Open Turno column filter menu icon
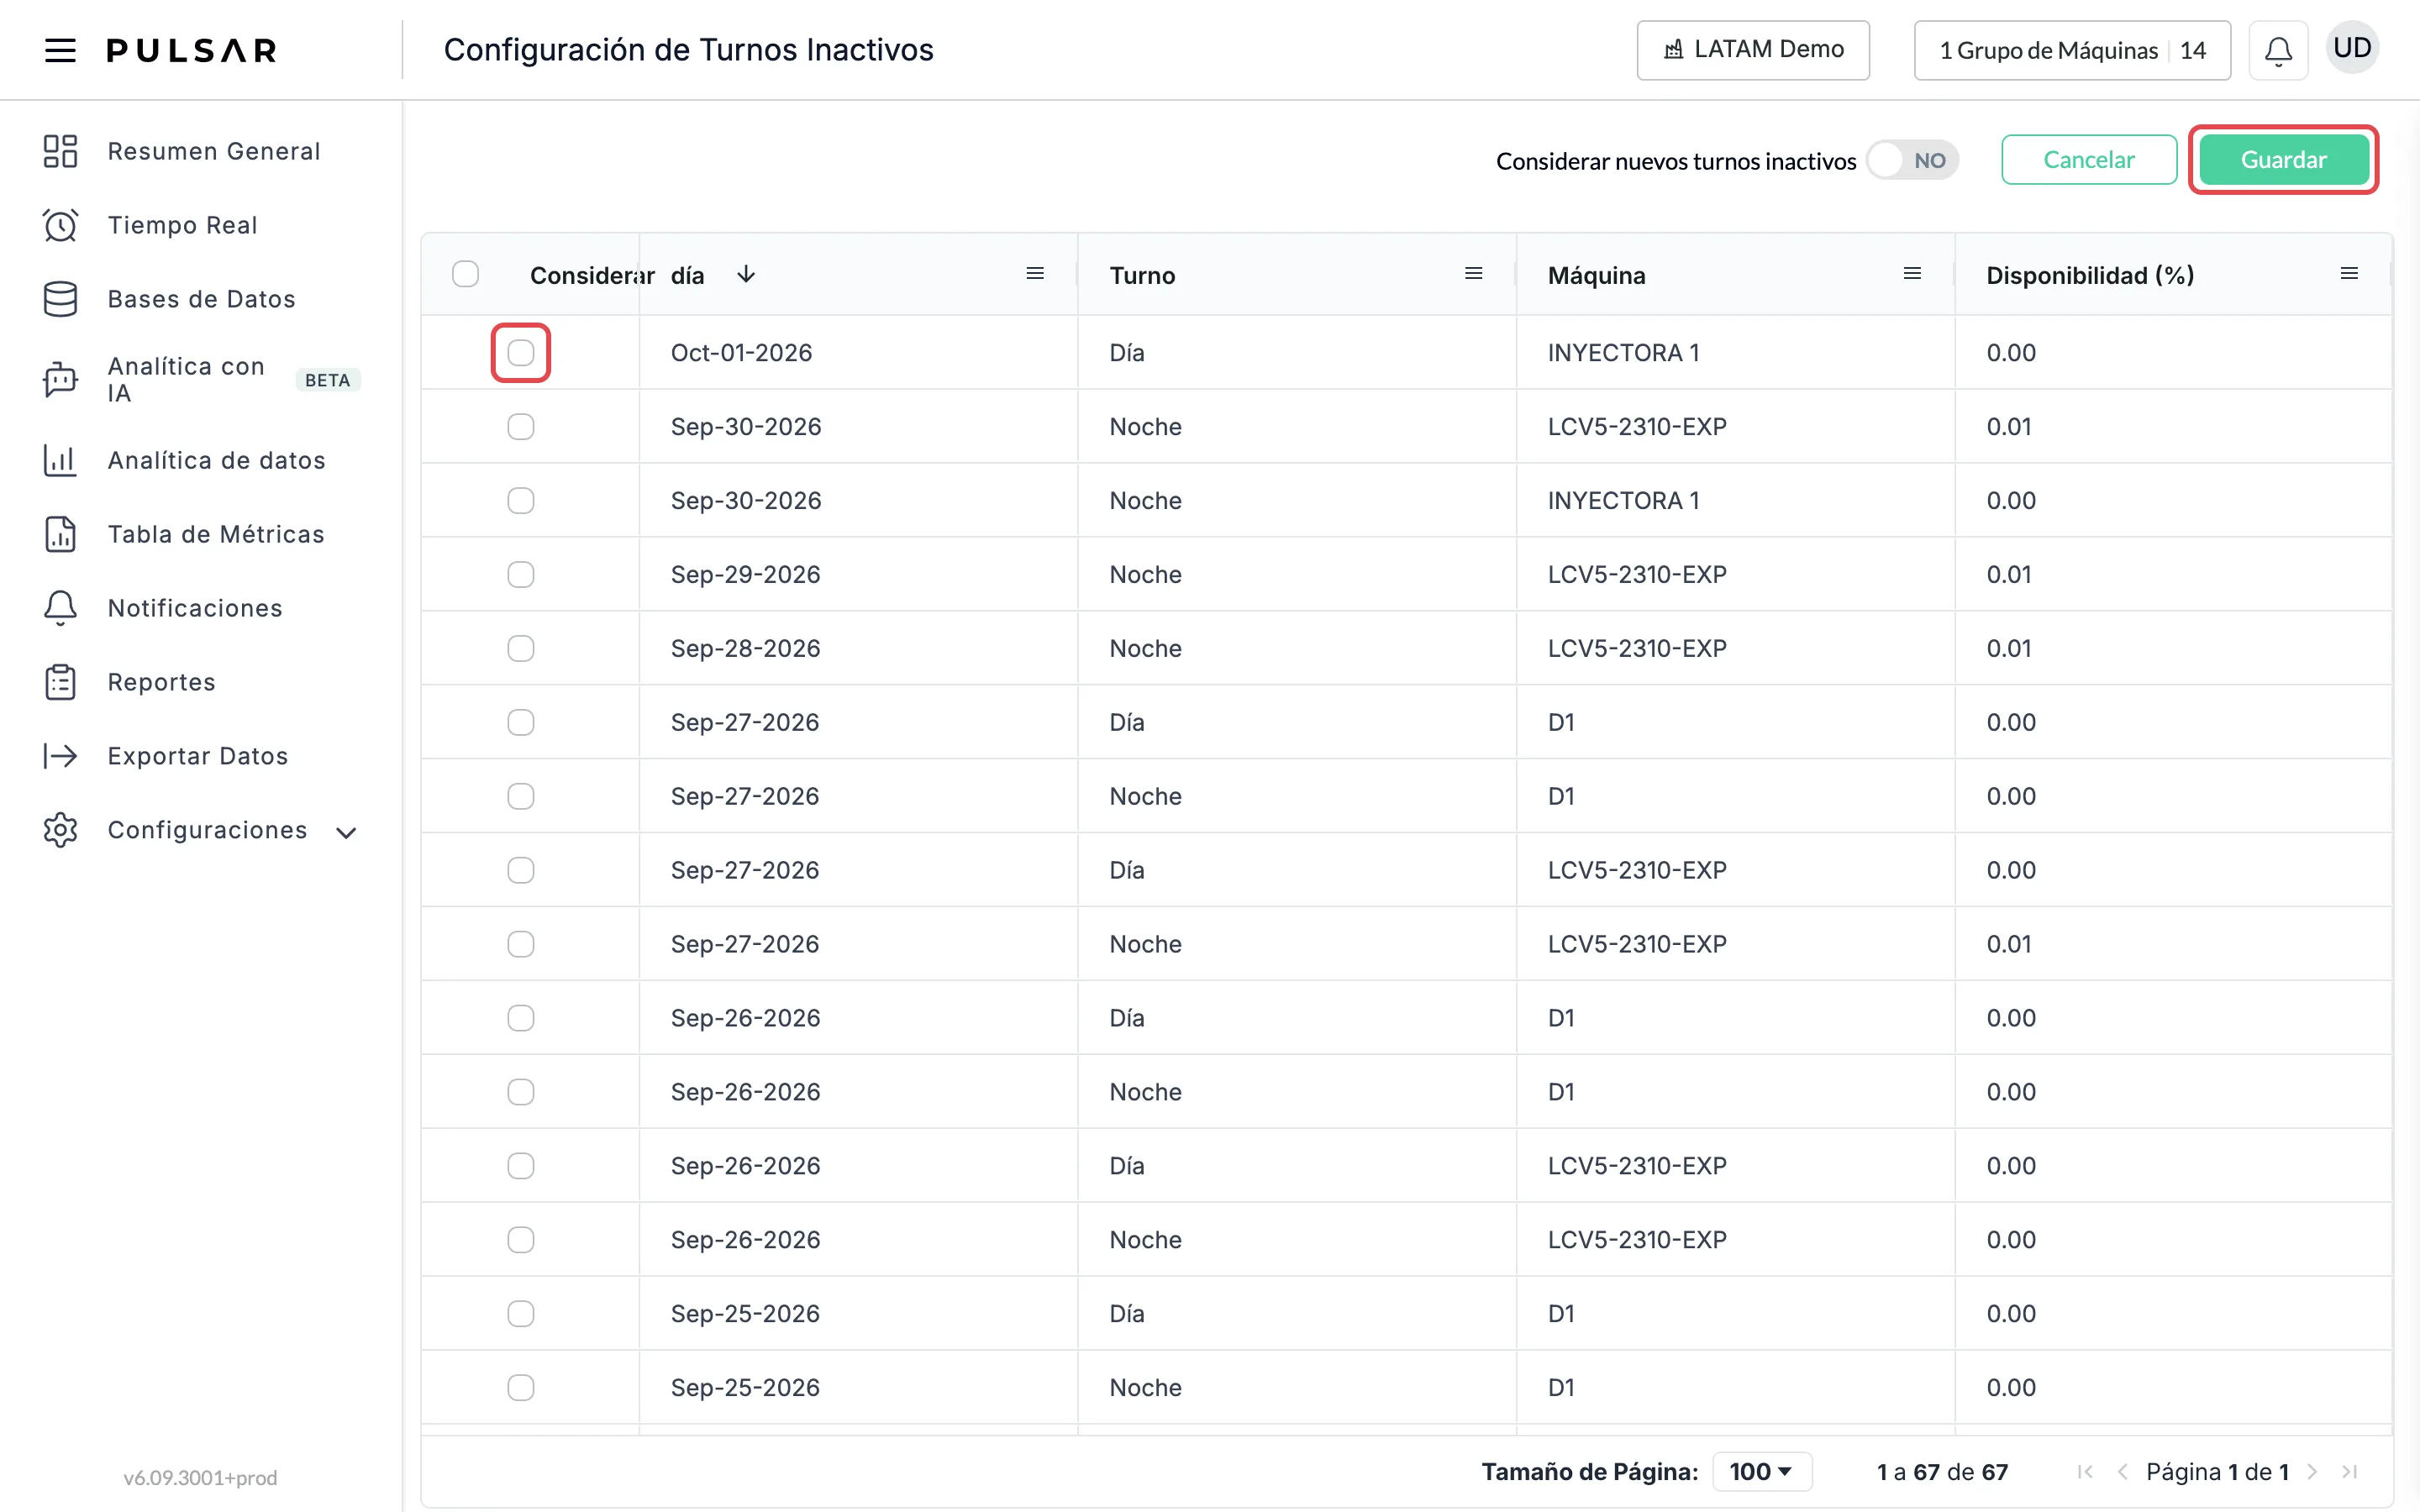2420x1512 pixels. point(1473,274)
